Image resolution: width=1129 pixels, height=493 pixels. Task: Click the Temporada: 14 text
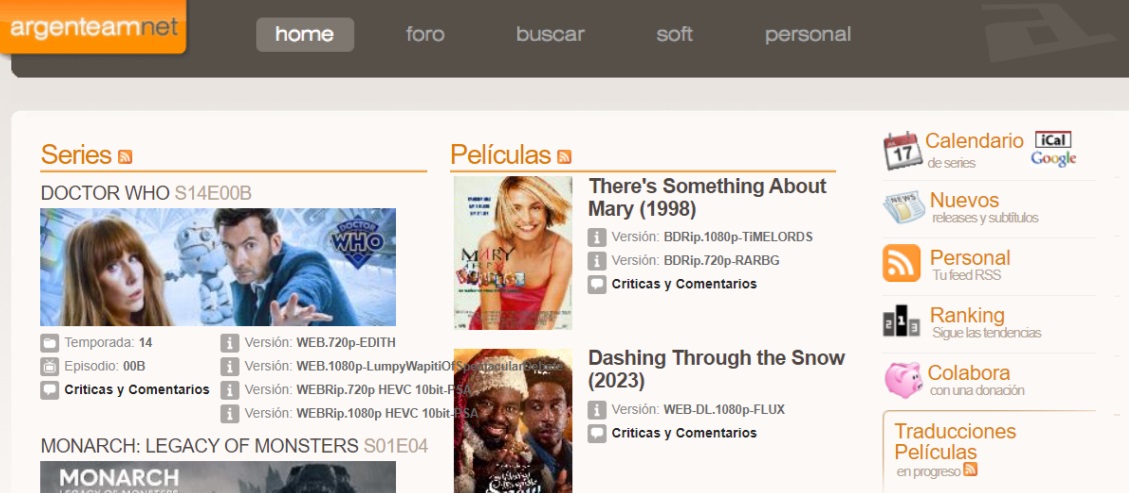108,343
